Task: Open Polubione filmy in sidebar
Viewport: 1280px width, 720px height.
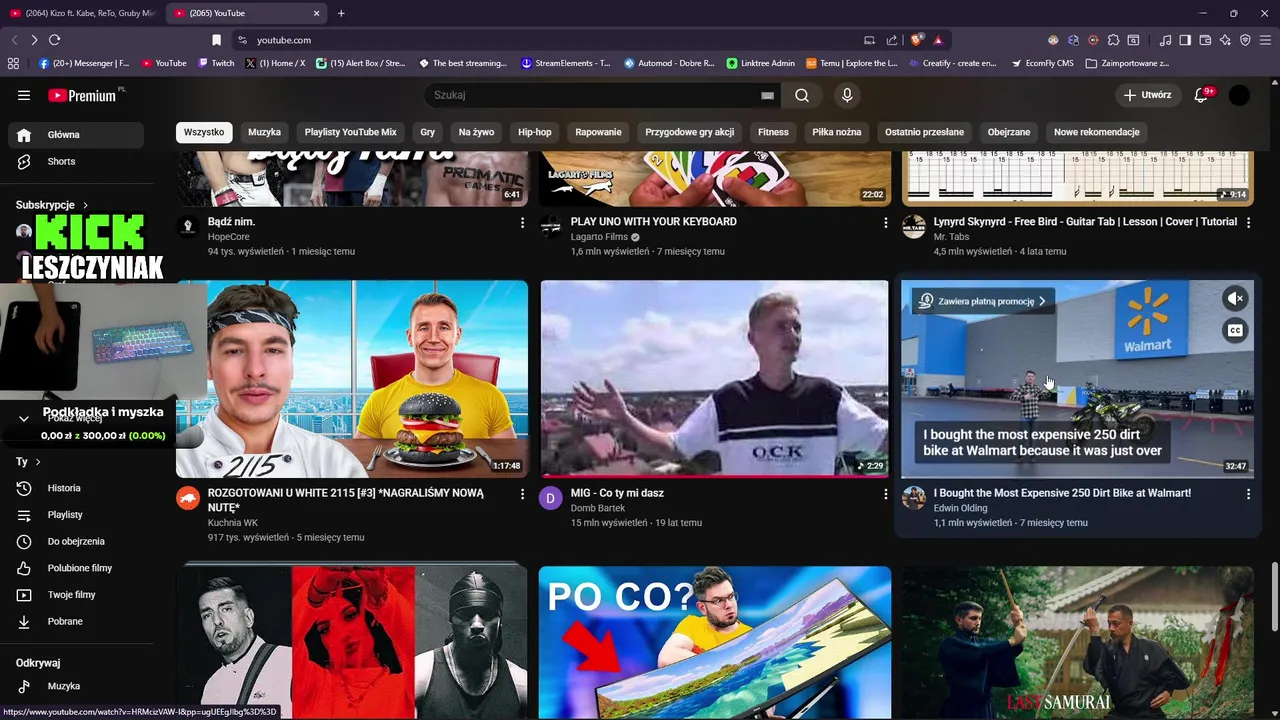Action: (76, 568)
